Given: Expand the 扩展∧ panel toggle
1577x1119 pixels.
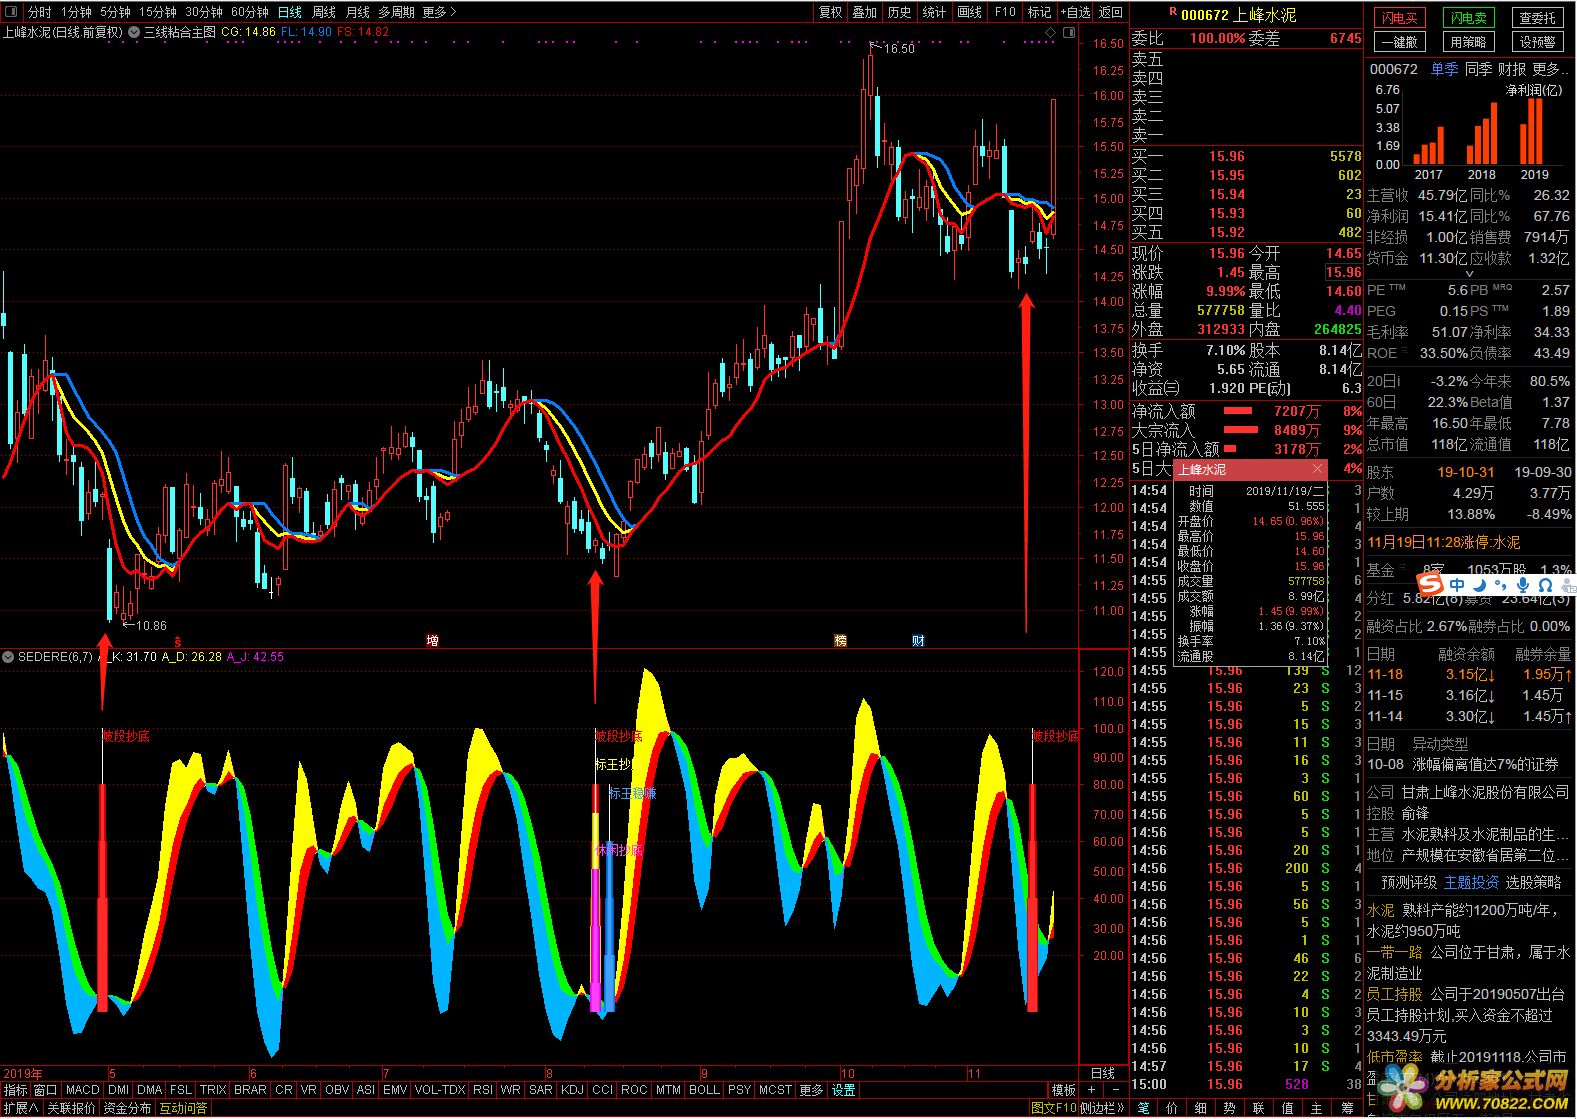Looking at the screenshot, I should coord(20,1108).
